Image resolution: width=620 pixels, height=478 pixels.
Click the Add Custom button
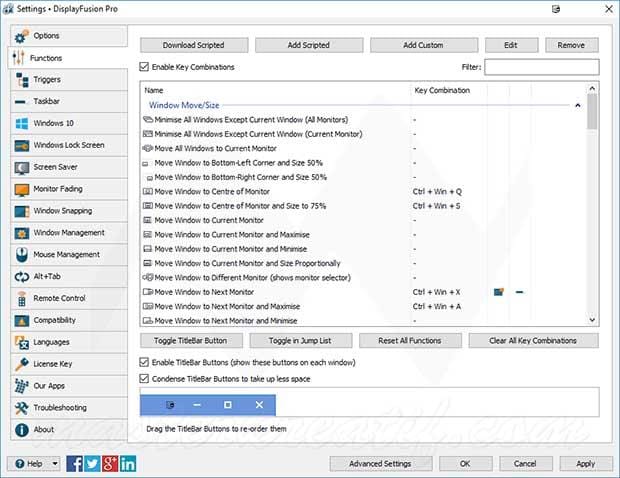tap(423, 45)
